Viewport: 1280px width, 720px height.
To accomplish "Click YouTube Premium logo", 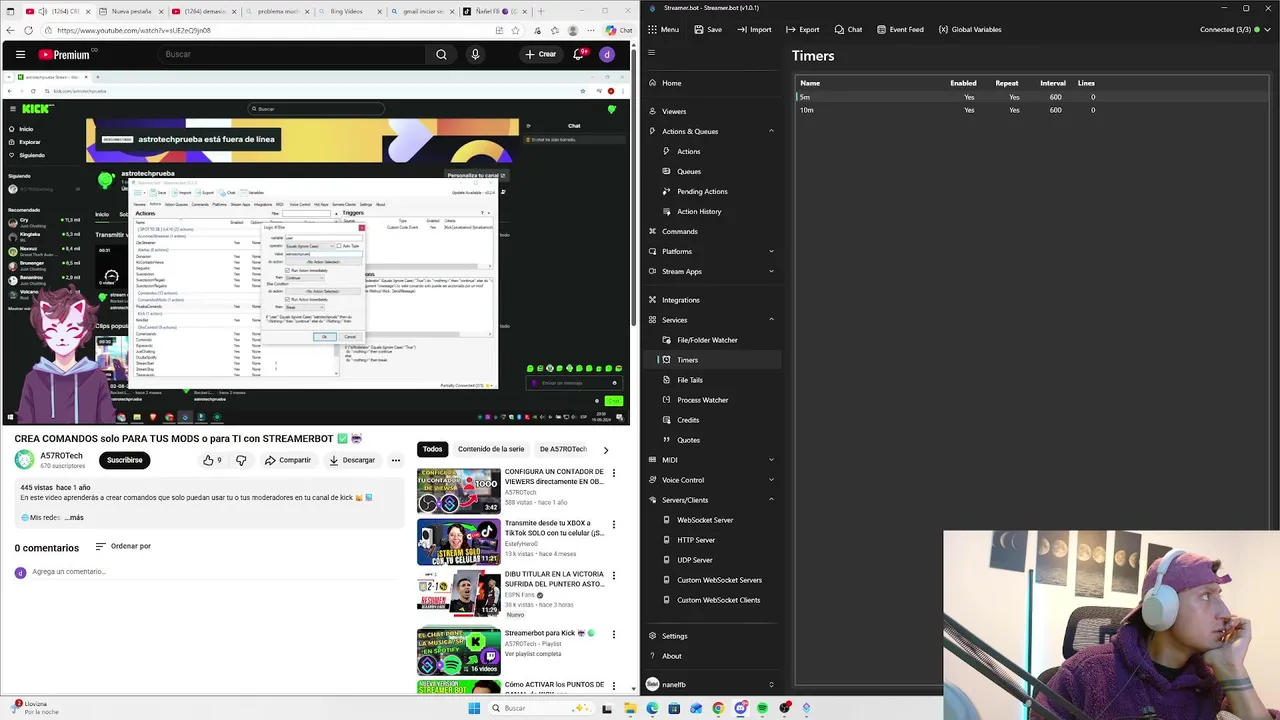I will click(x=64, y=54).
